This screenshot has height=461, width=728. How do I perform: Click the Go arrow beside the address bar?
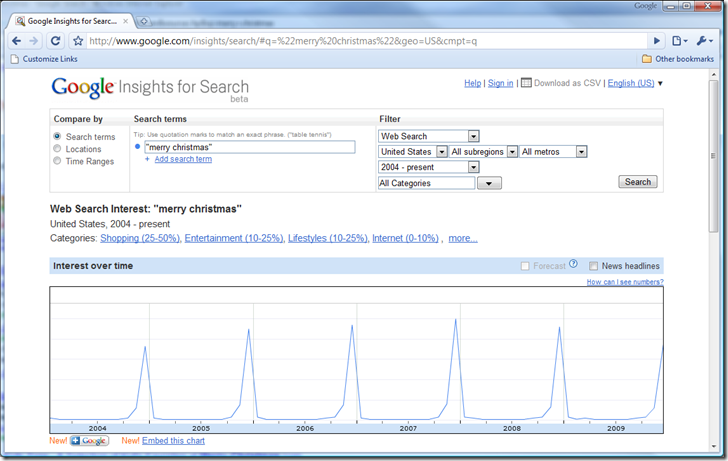pos(656,41)
